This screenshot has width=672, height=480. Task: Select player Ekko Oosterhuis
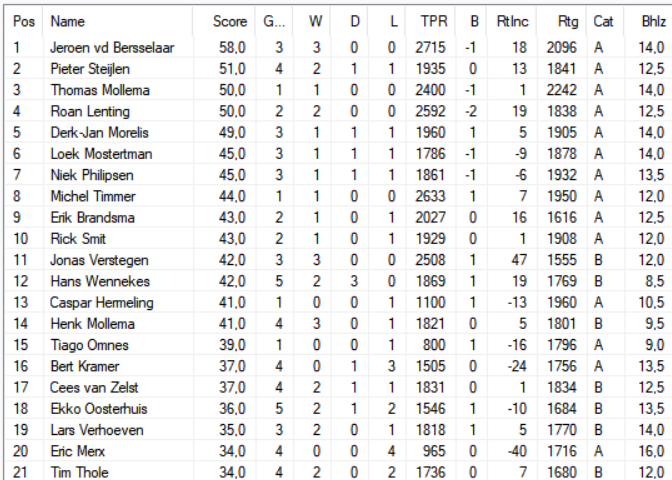point(339,408)
